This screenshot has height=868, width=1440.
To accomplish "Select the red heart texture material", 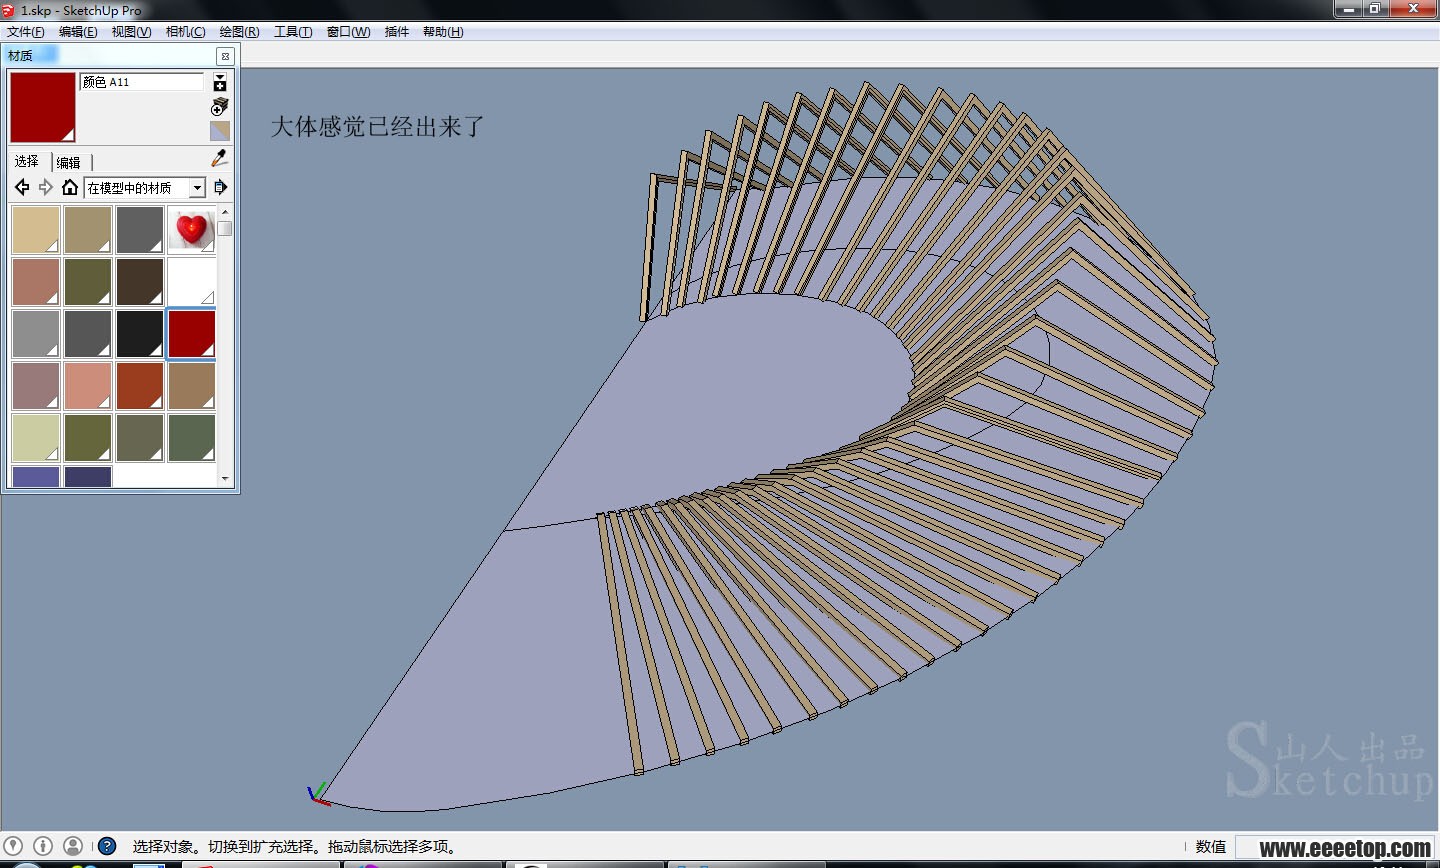I will tap(192, 230).
